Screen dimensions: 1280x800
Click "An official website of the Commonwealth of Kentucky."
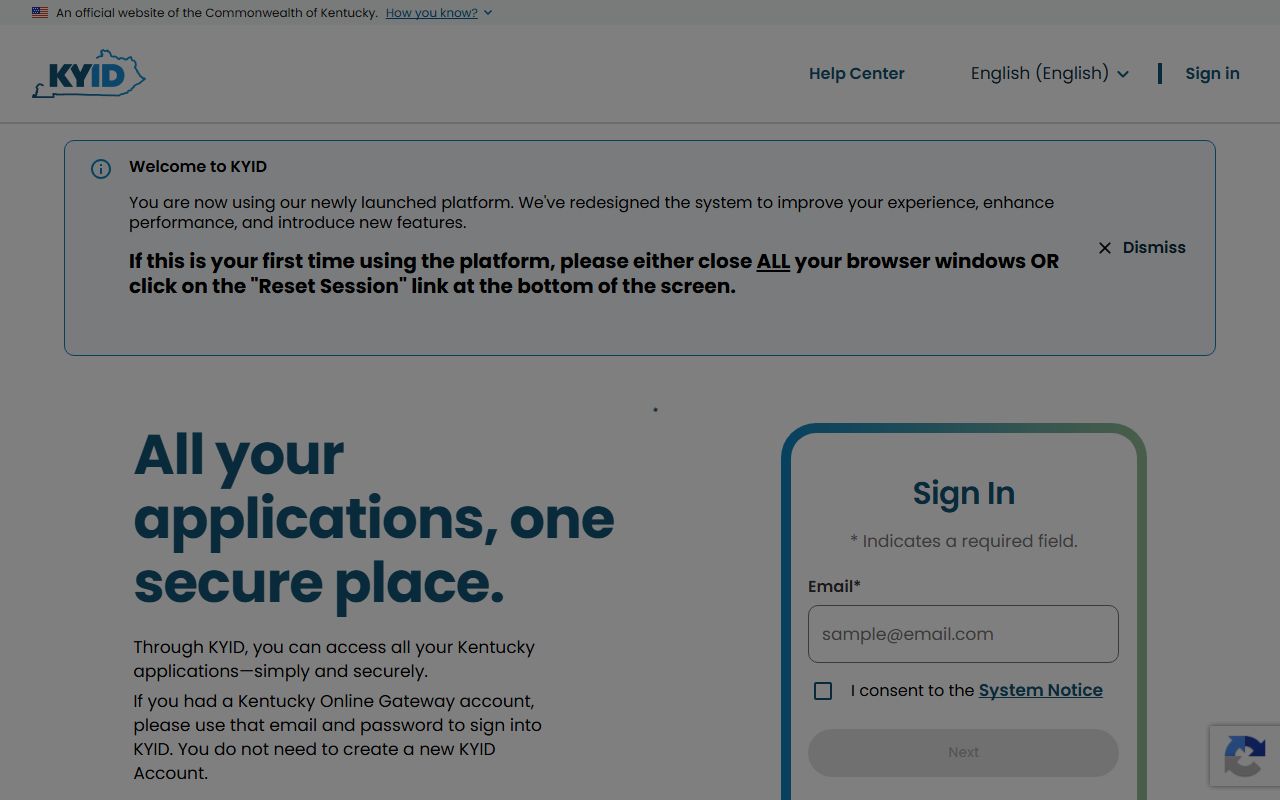217,13
